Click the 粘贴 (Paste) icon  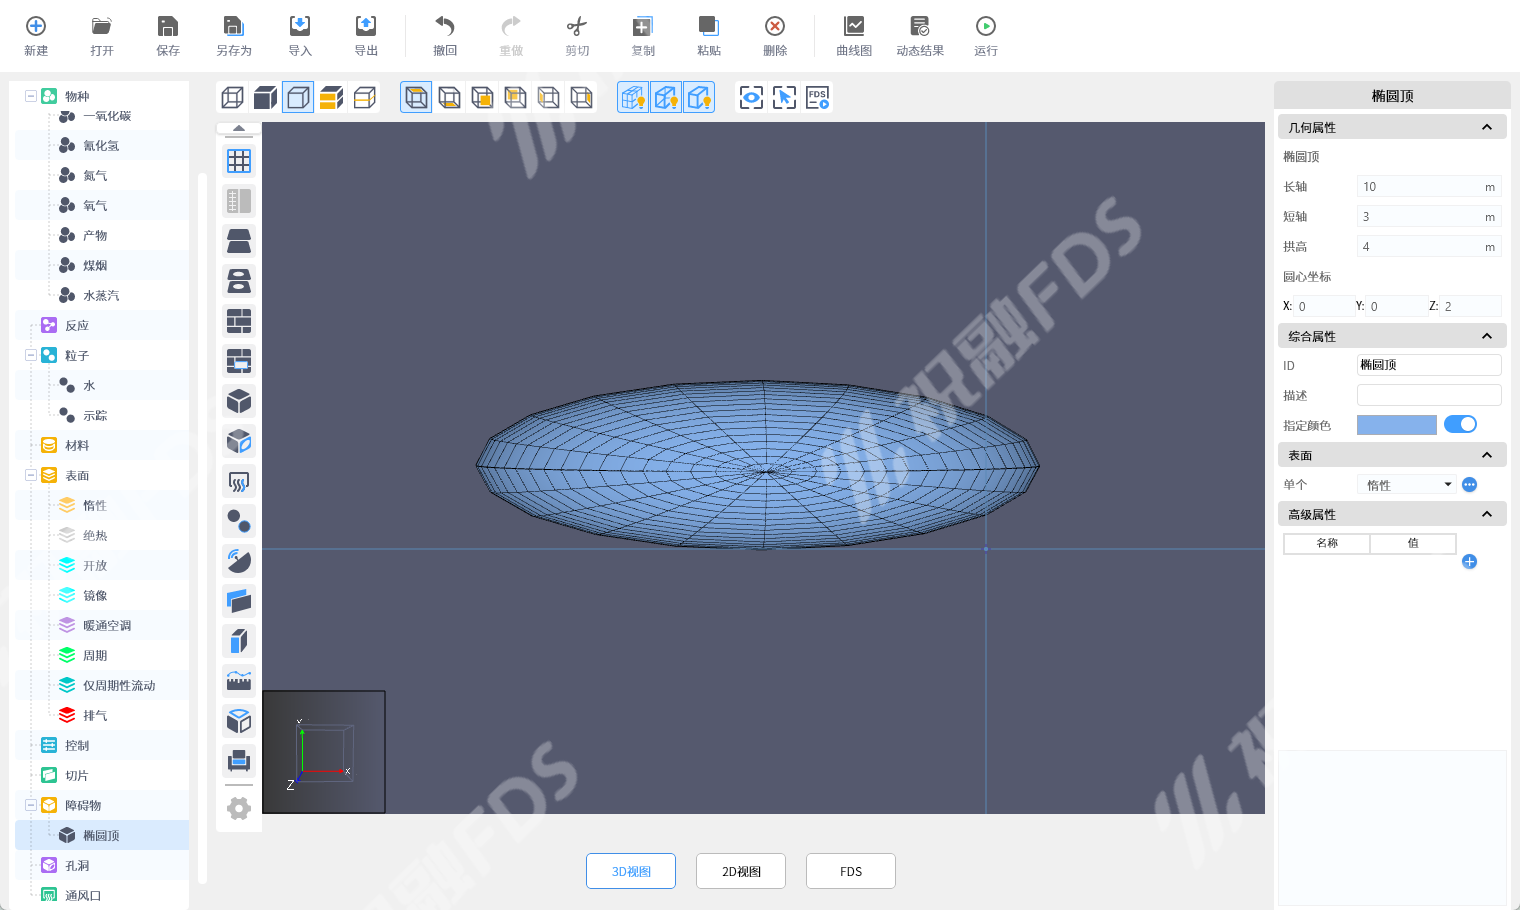click(x=709, y=27)
